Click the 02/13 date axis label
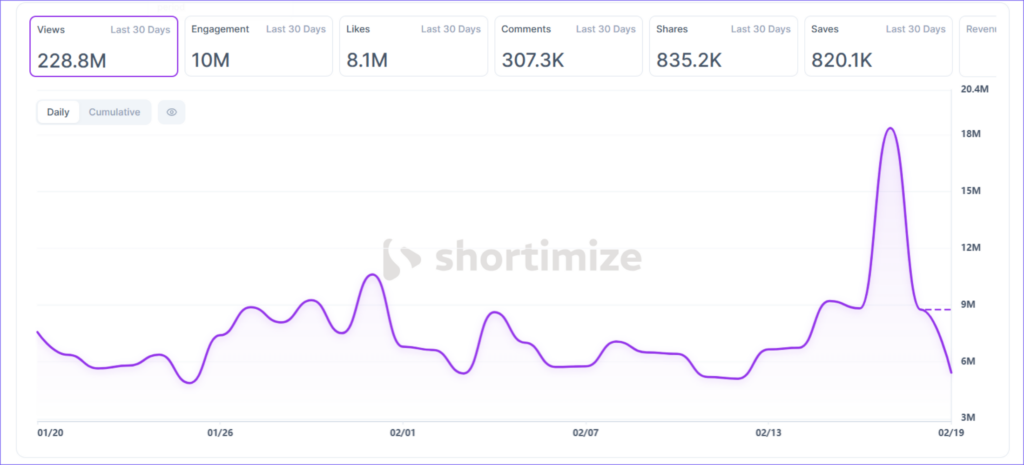The width and height of the screenshot is (1024, 465). tap(768, 434)
